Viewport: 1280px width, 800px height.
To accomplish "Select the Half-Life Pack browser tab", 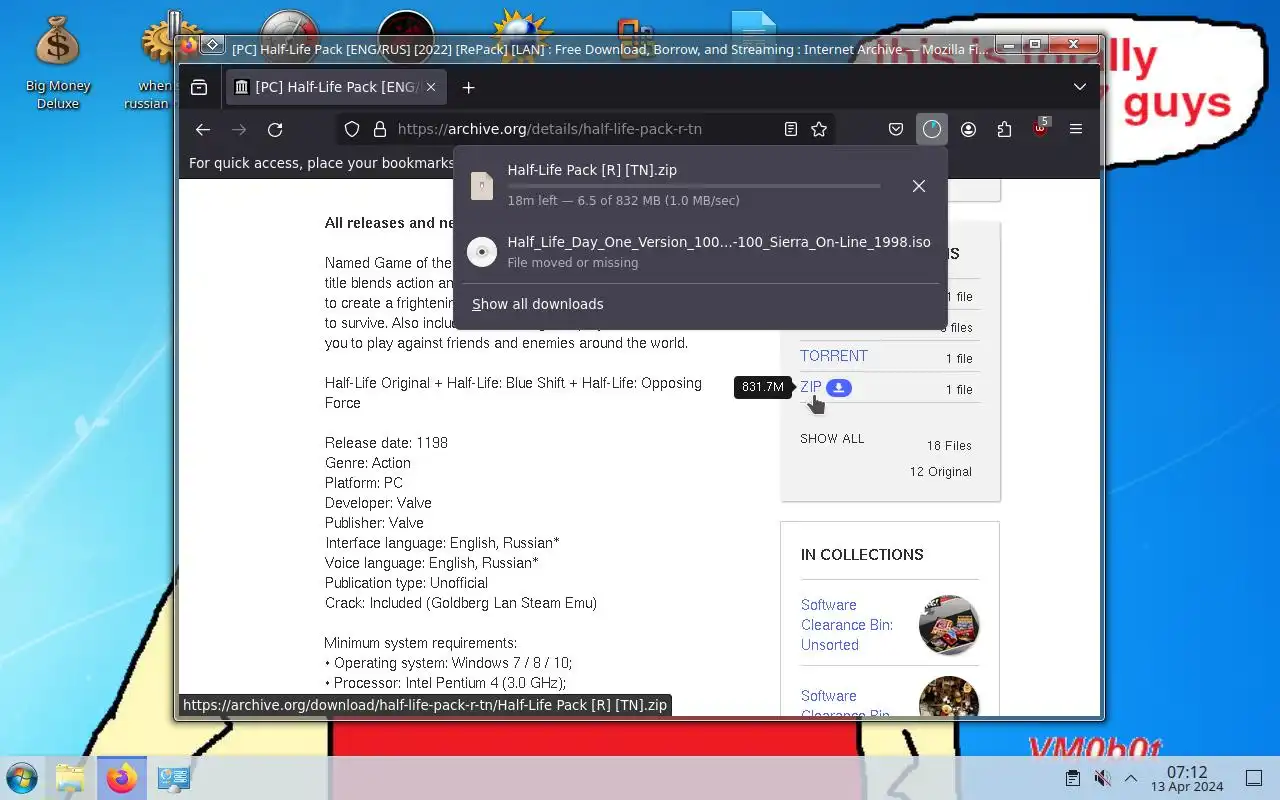I will [335, 87].
